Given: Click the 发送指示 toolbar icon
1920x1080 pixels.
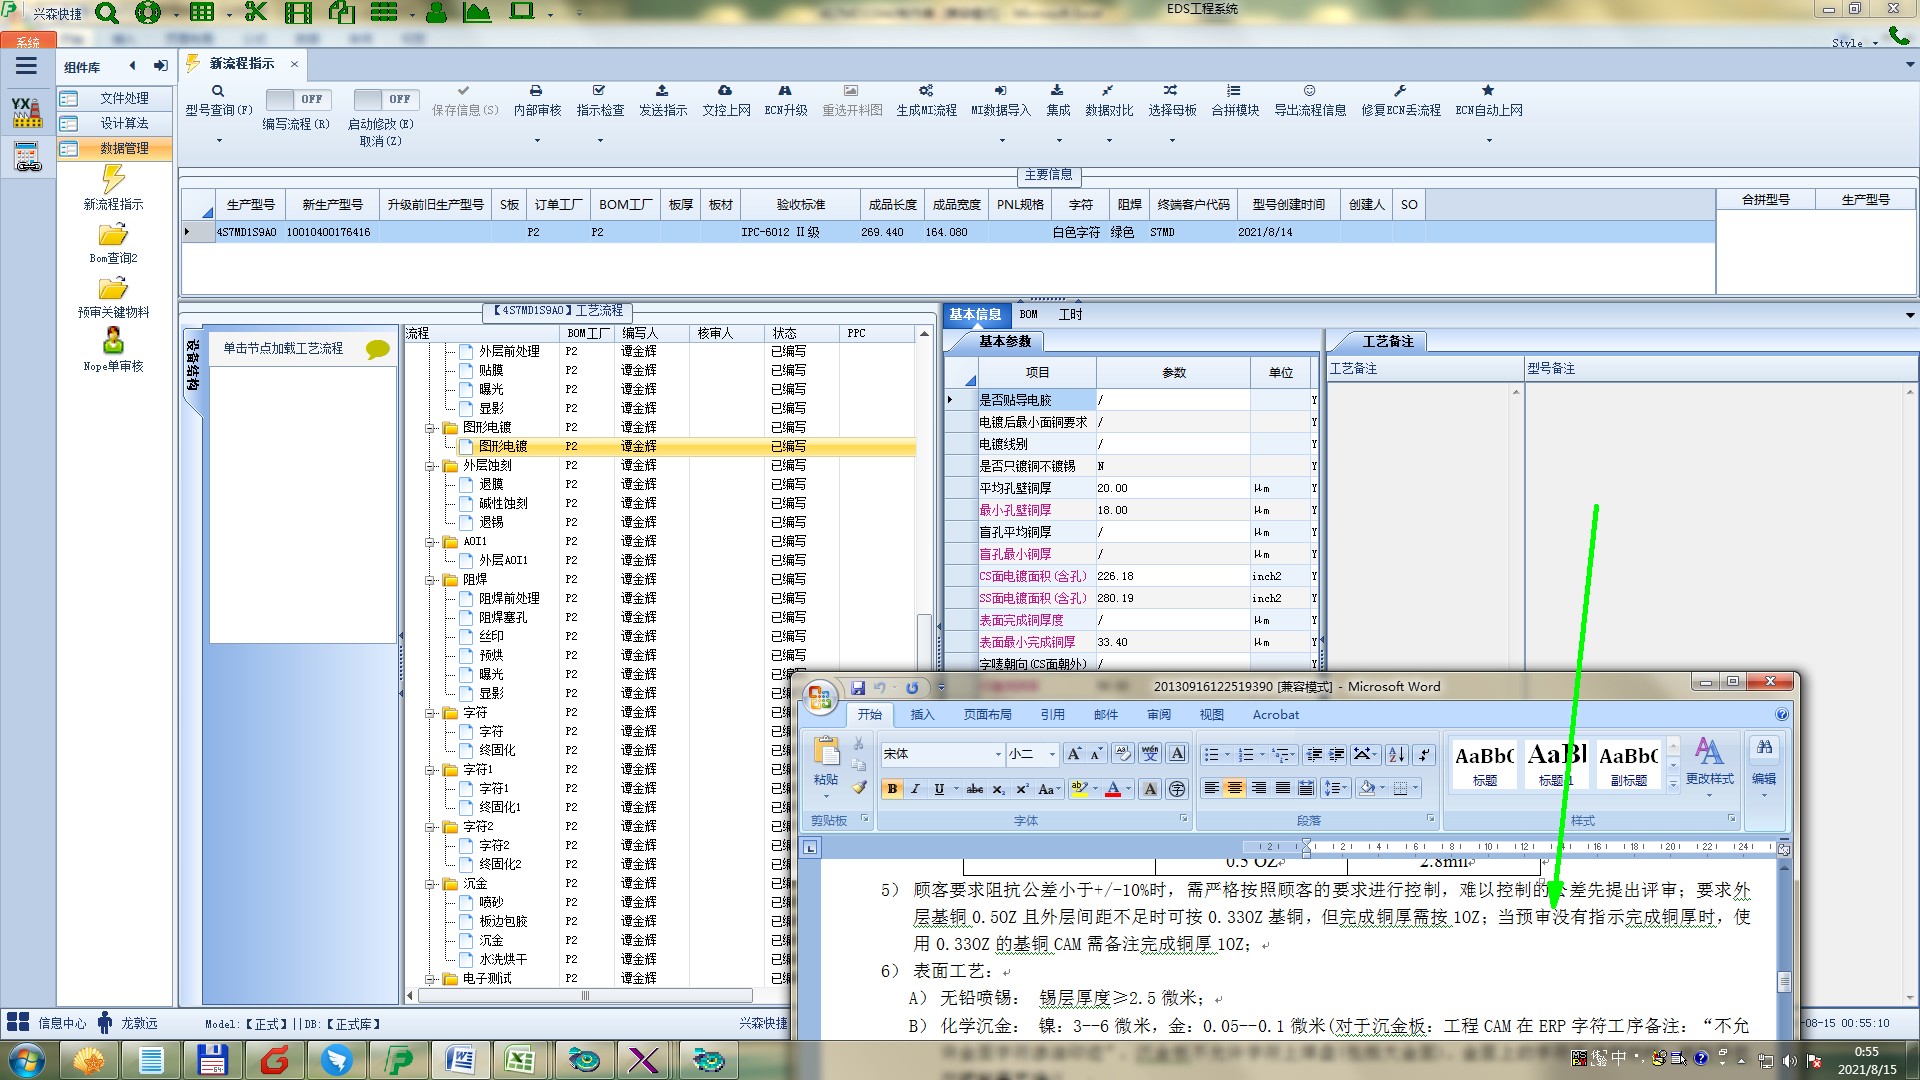Looking at the screenshot, I should 662,91.
